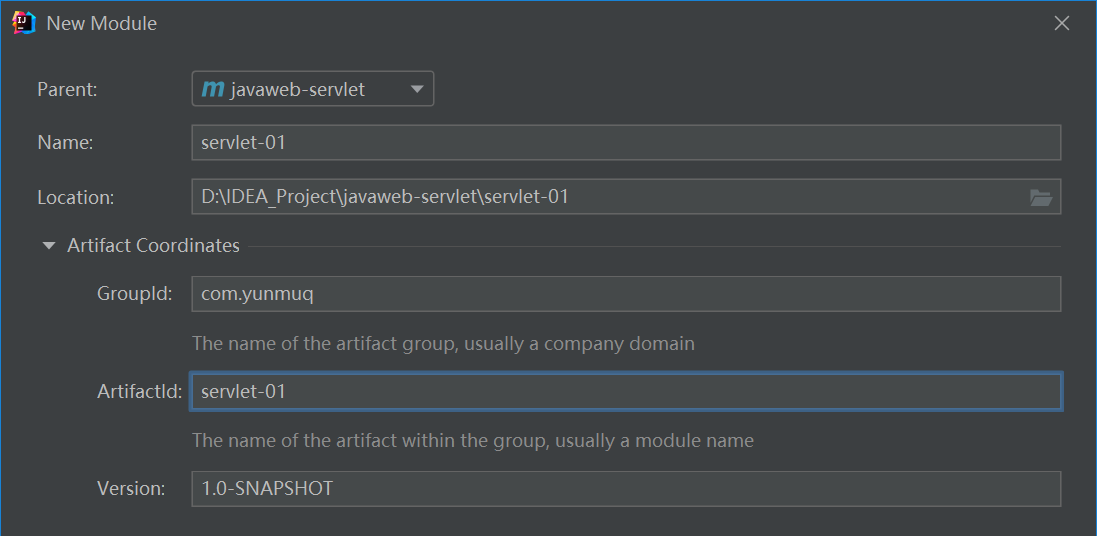This screenshot has width=1097, height=536.
Task: Select the GroupId input containing com.yunmuq
Action: pos(625,295)
